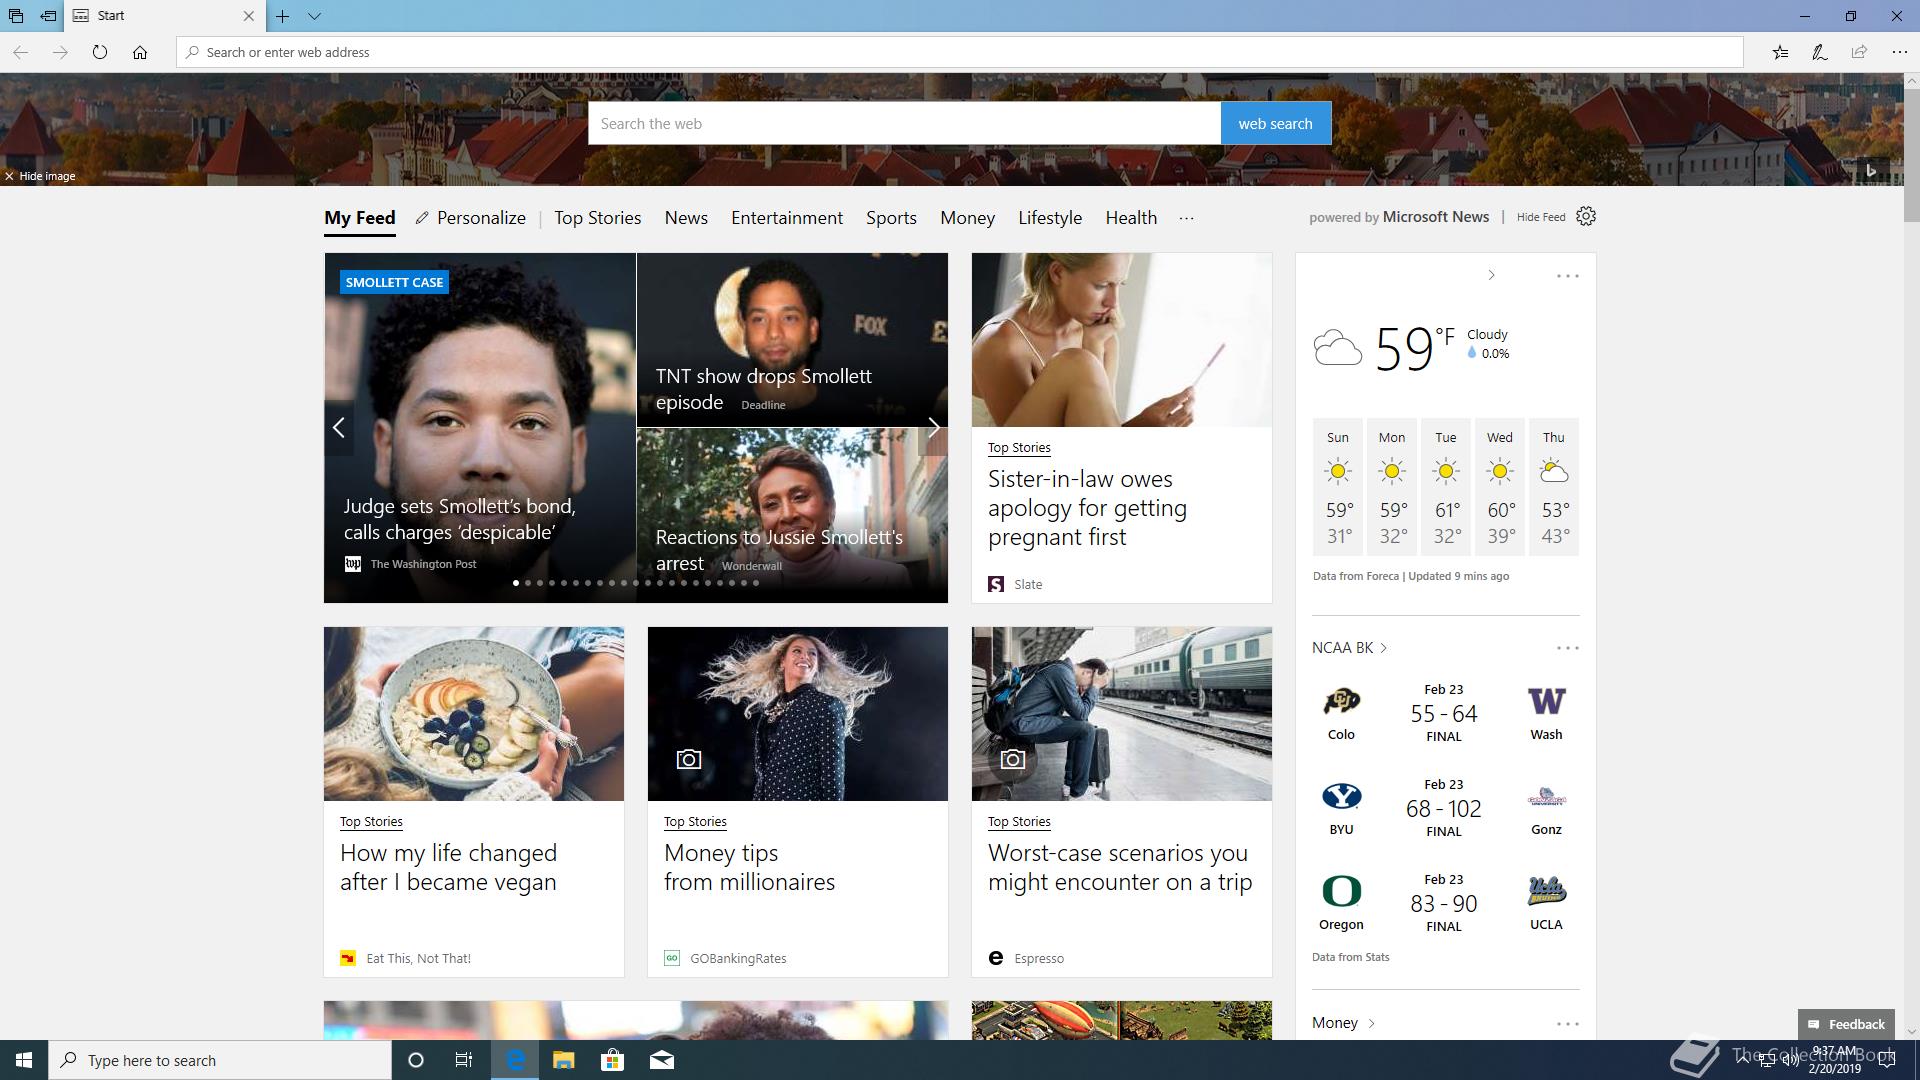Click Feedback button

pyautogui.click(x=1846, y=1024)
